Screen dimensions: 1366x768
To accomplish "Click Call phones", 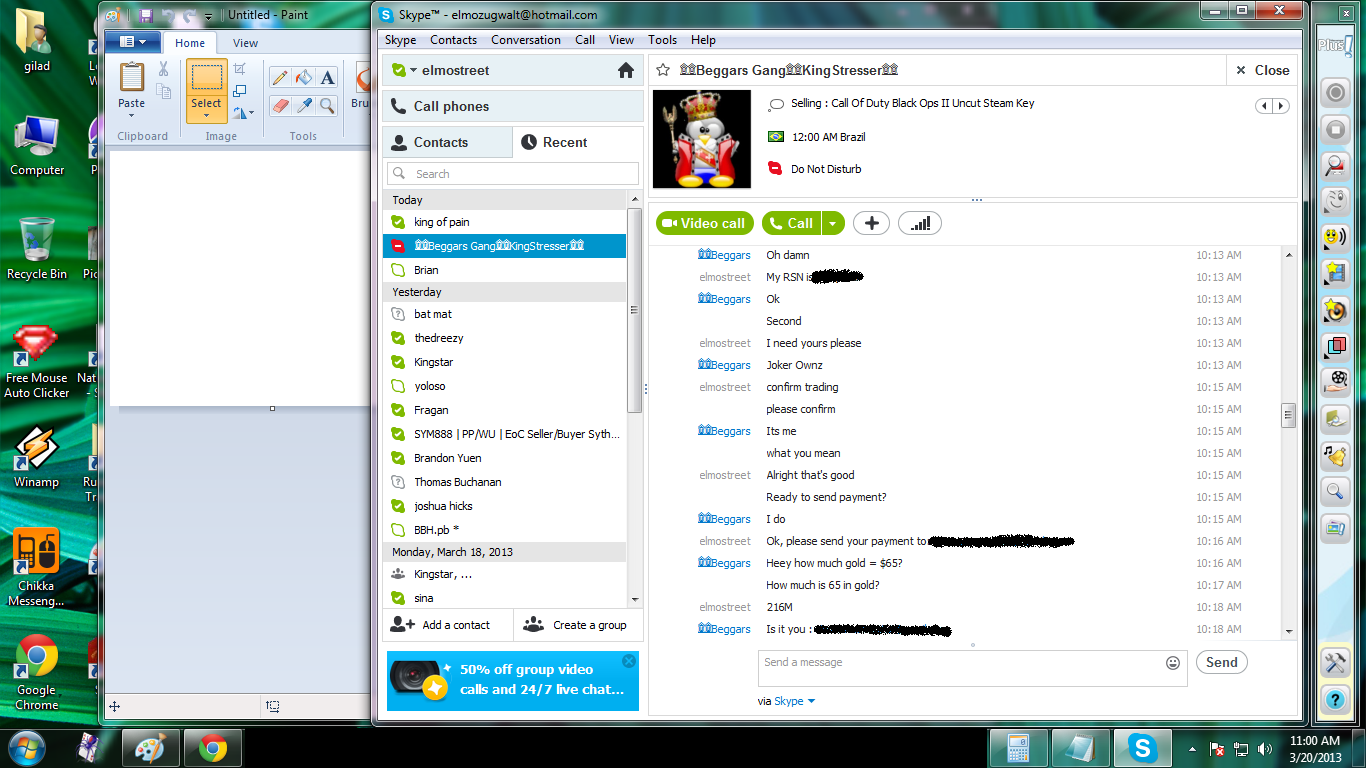I will [513, 106].
